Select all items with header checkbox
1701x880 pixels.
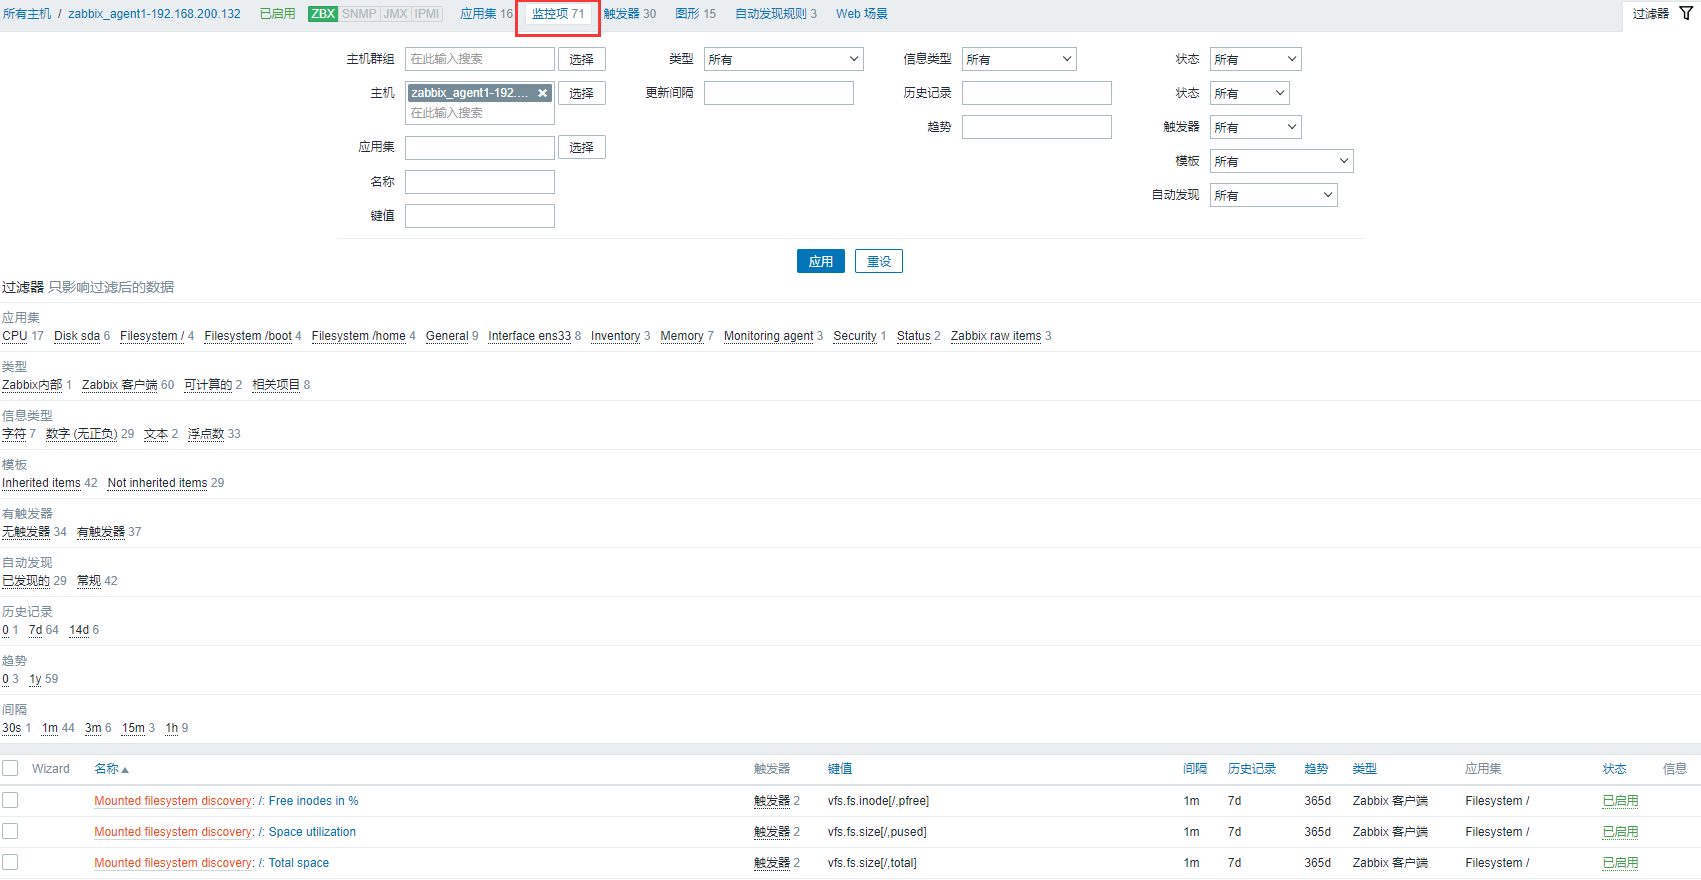10,768
